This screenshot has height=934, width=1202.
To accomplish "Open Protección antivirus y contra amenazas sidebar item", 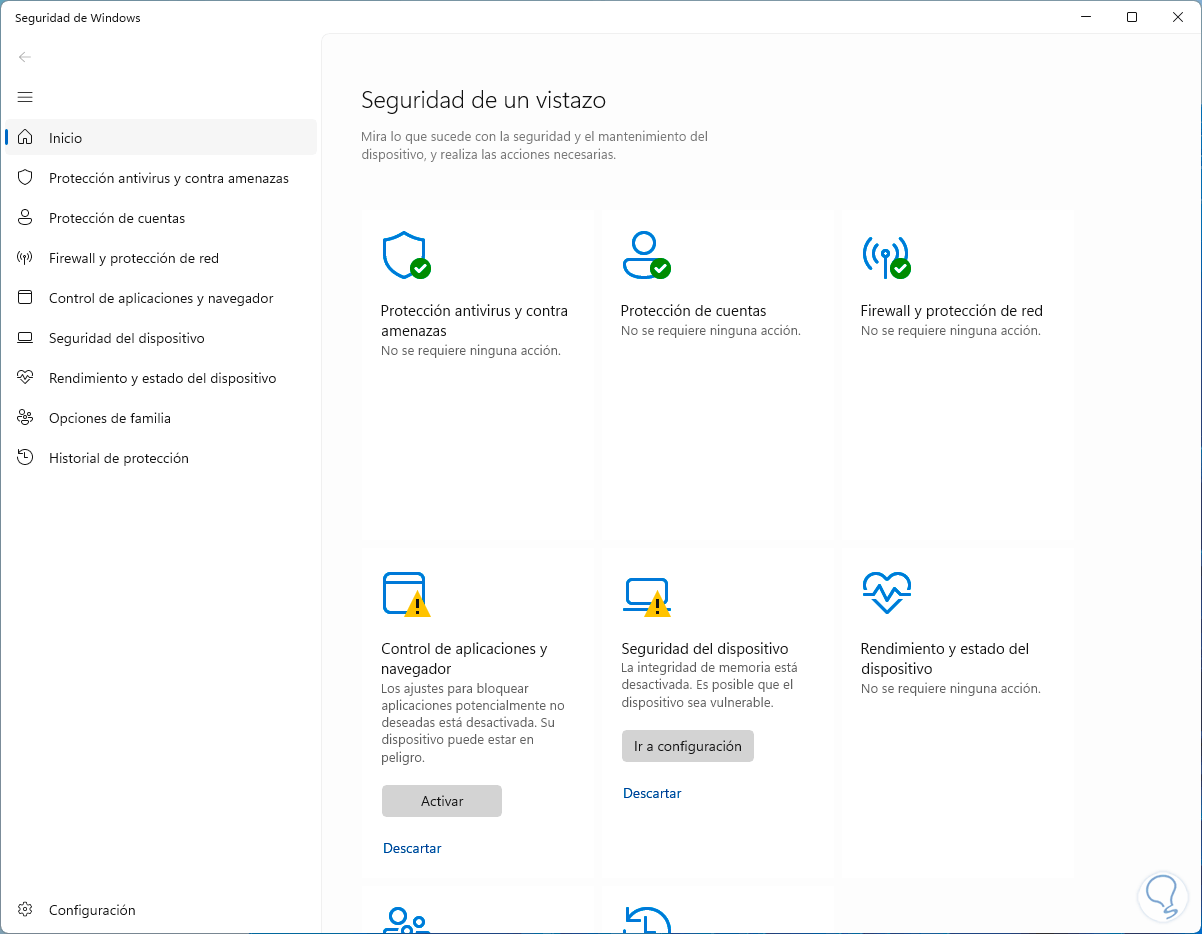I will (168, 178).
